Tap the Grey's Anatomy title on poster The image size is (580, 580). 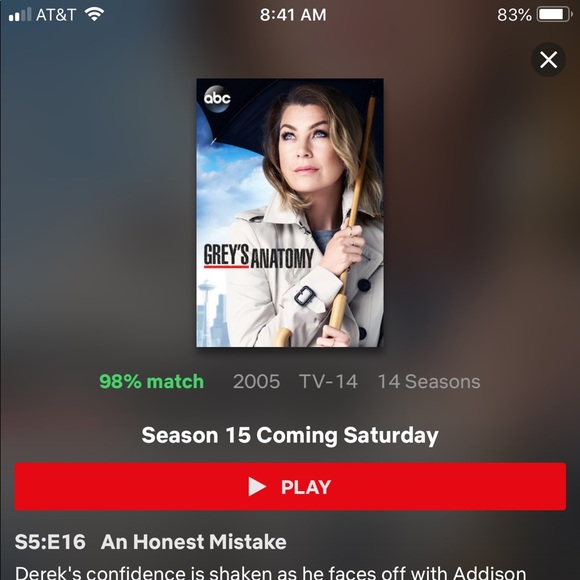259,256
